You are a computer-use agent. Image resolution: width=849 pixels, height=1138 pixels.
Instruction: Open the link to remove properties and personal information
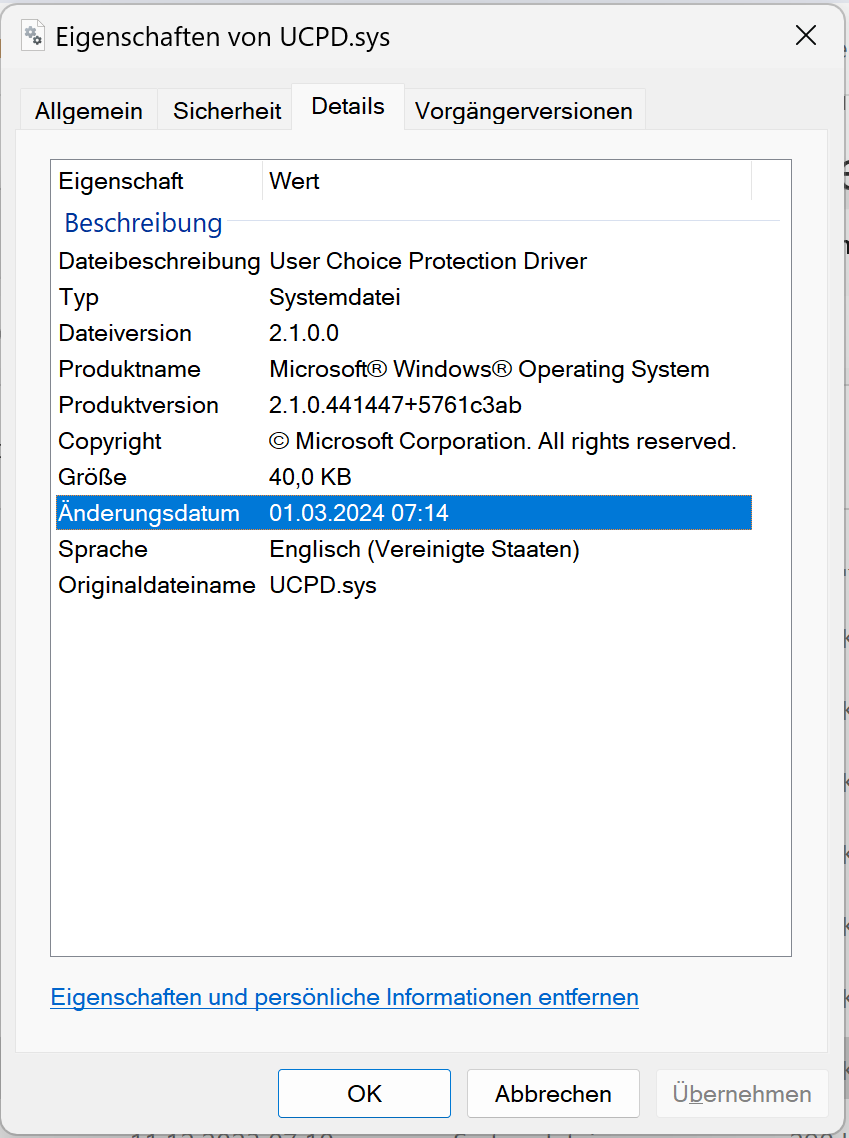coord(344,997)
